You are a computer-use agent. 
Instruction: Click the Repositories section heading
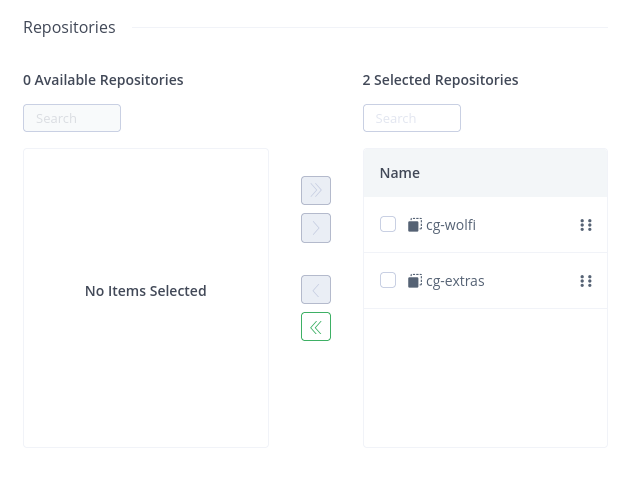coord(69,28)
